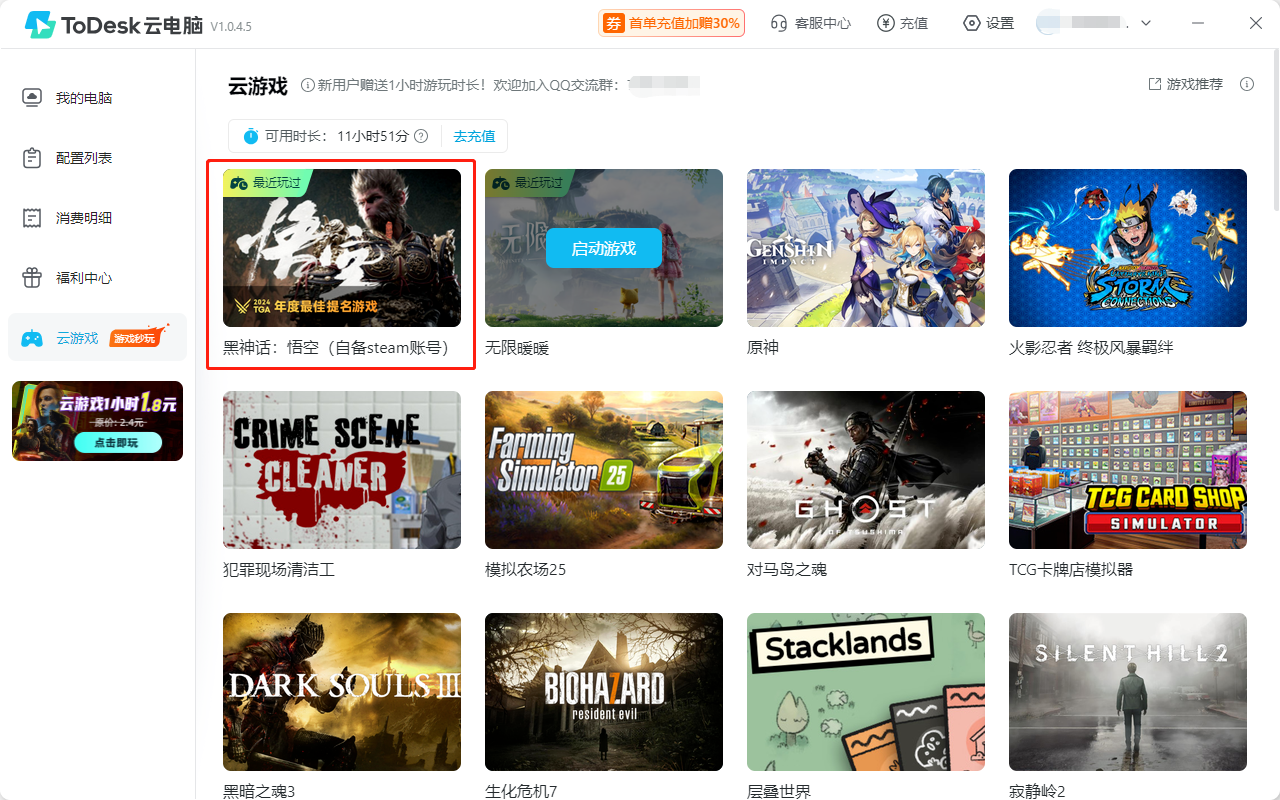Click title 黑神话：悟空（自备steam账号）
This screenshot has height=800, width=1280.
coord(336,348)
